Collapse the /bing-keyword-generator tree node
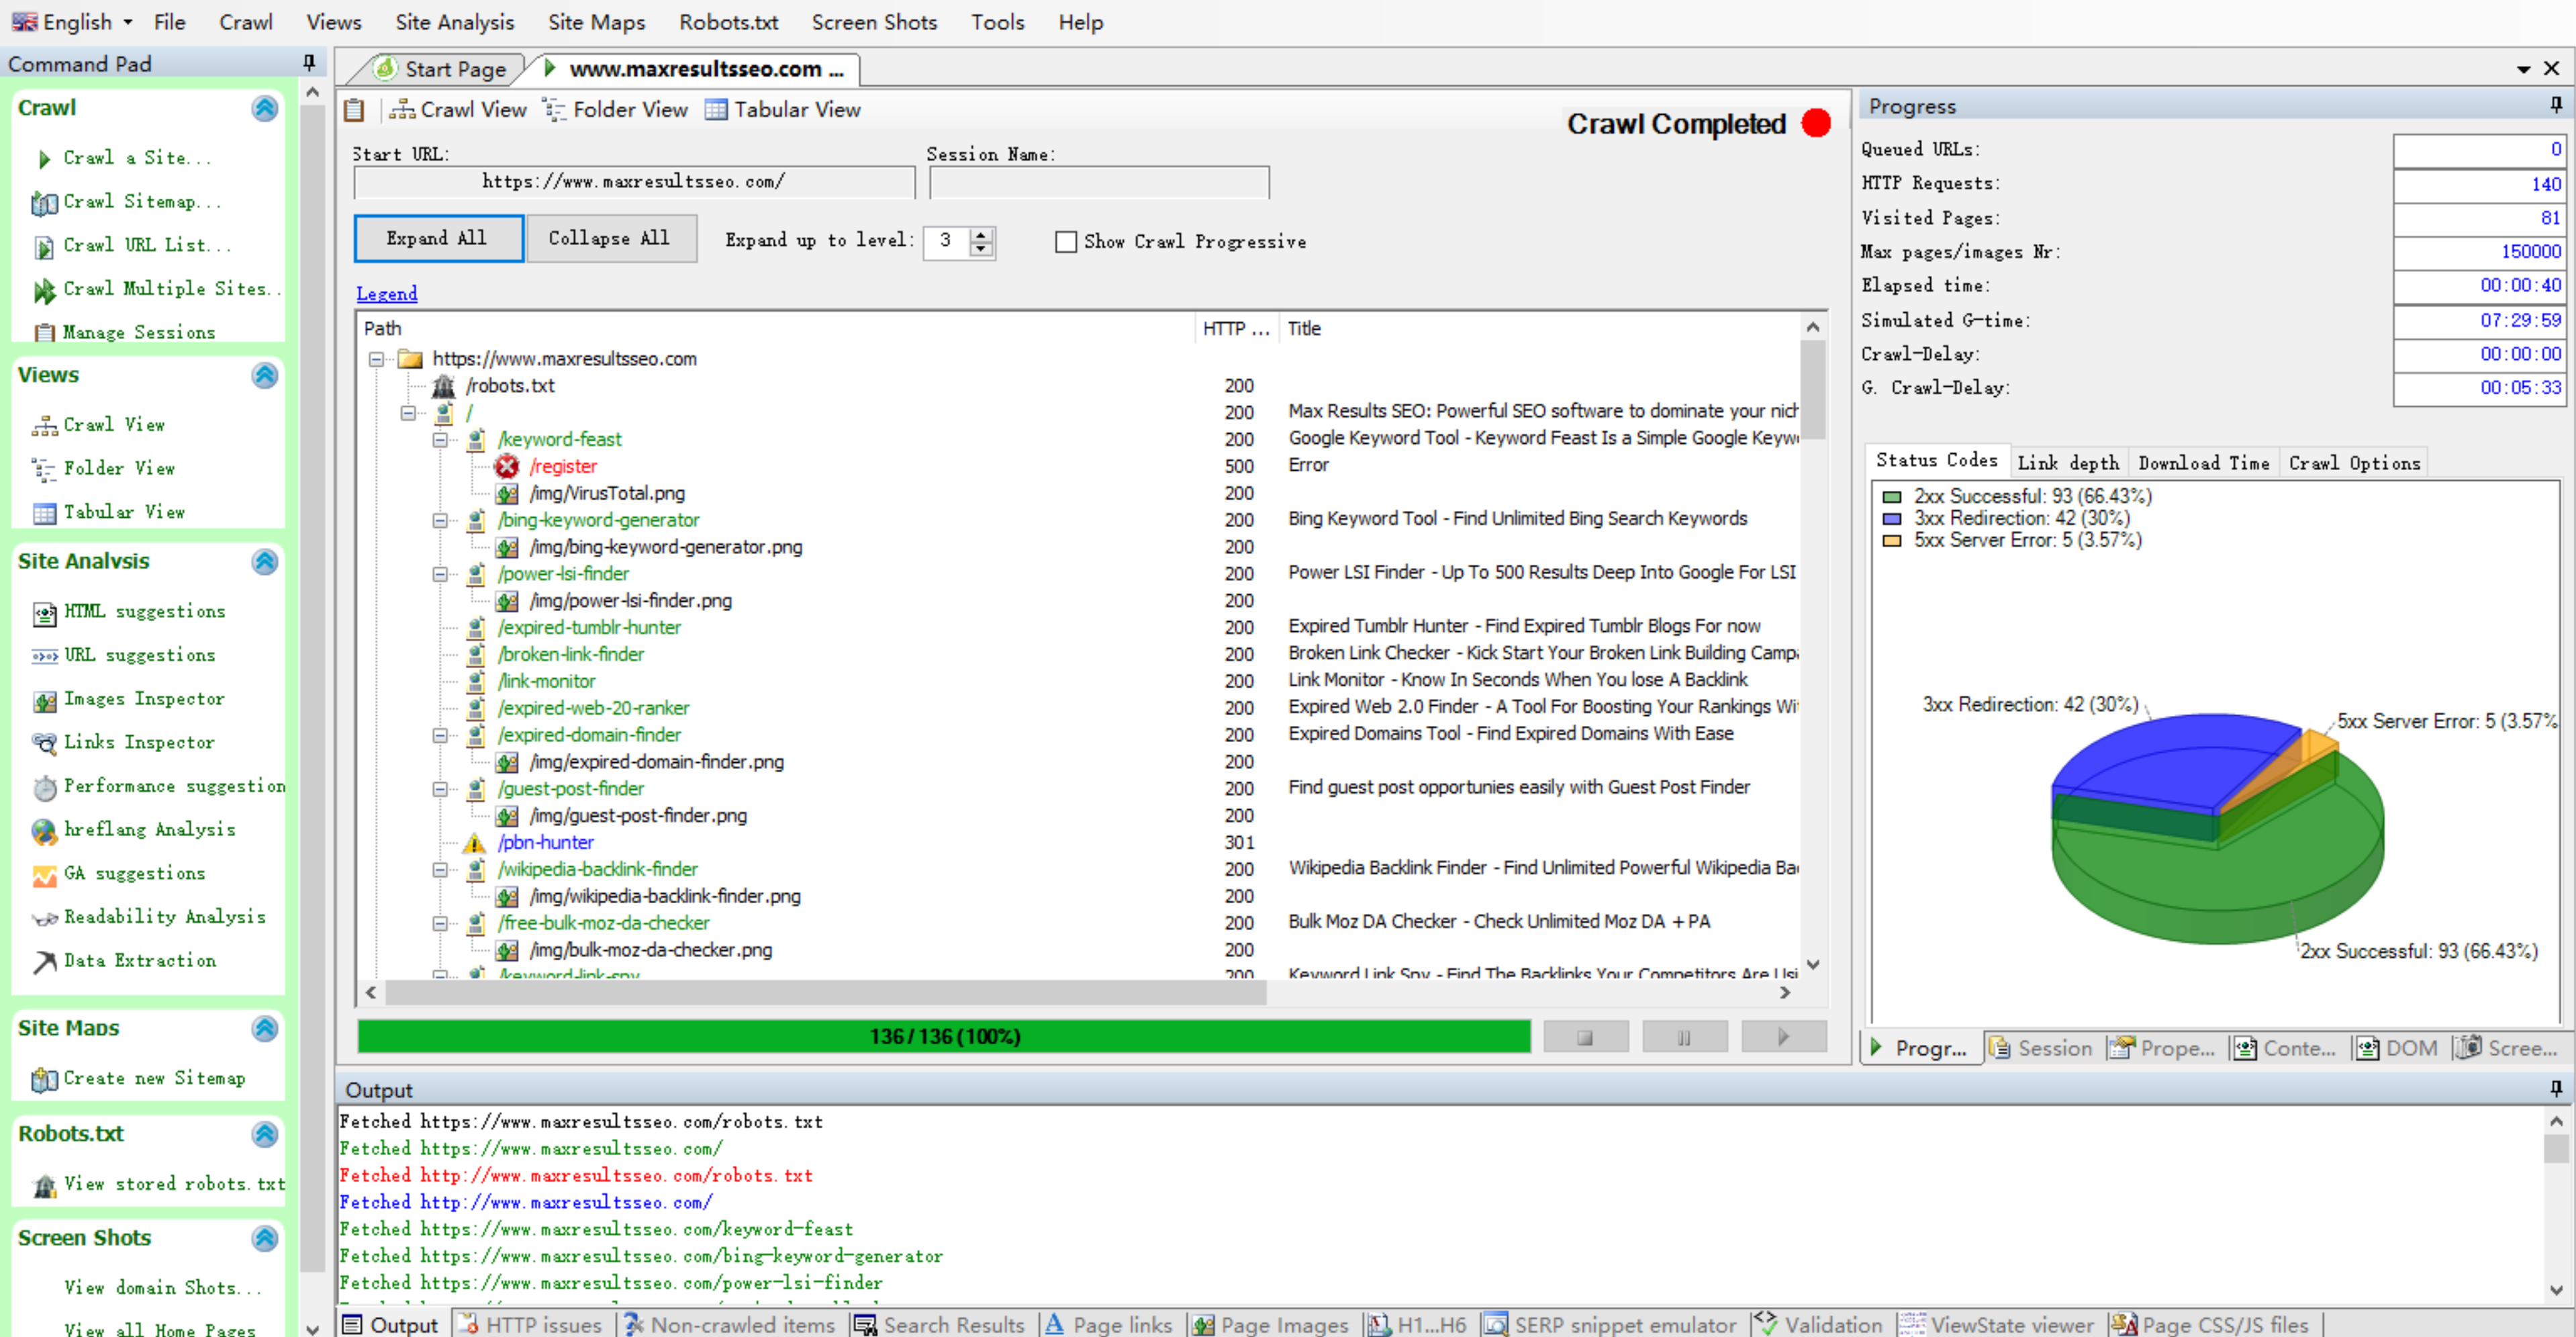This screenshot has height=1337, width=2576. pyautogui.click(x=440, y=520)
